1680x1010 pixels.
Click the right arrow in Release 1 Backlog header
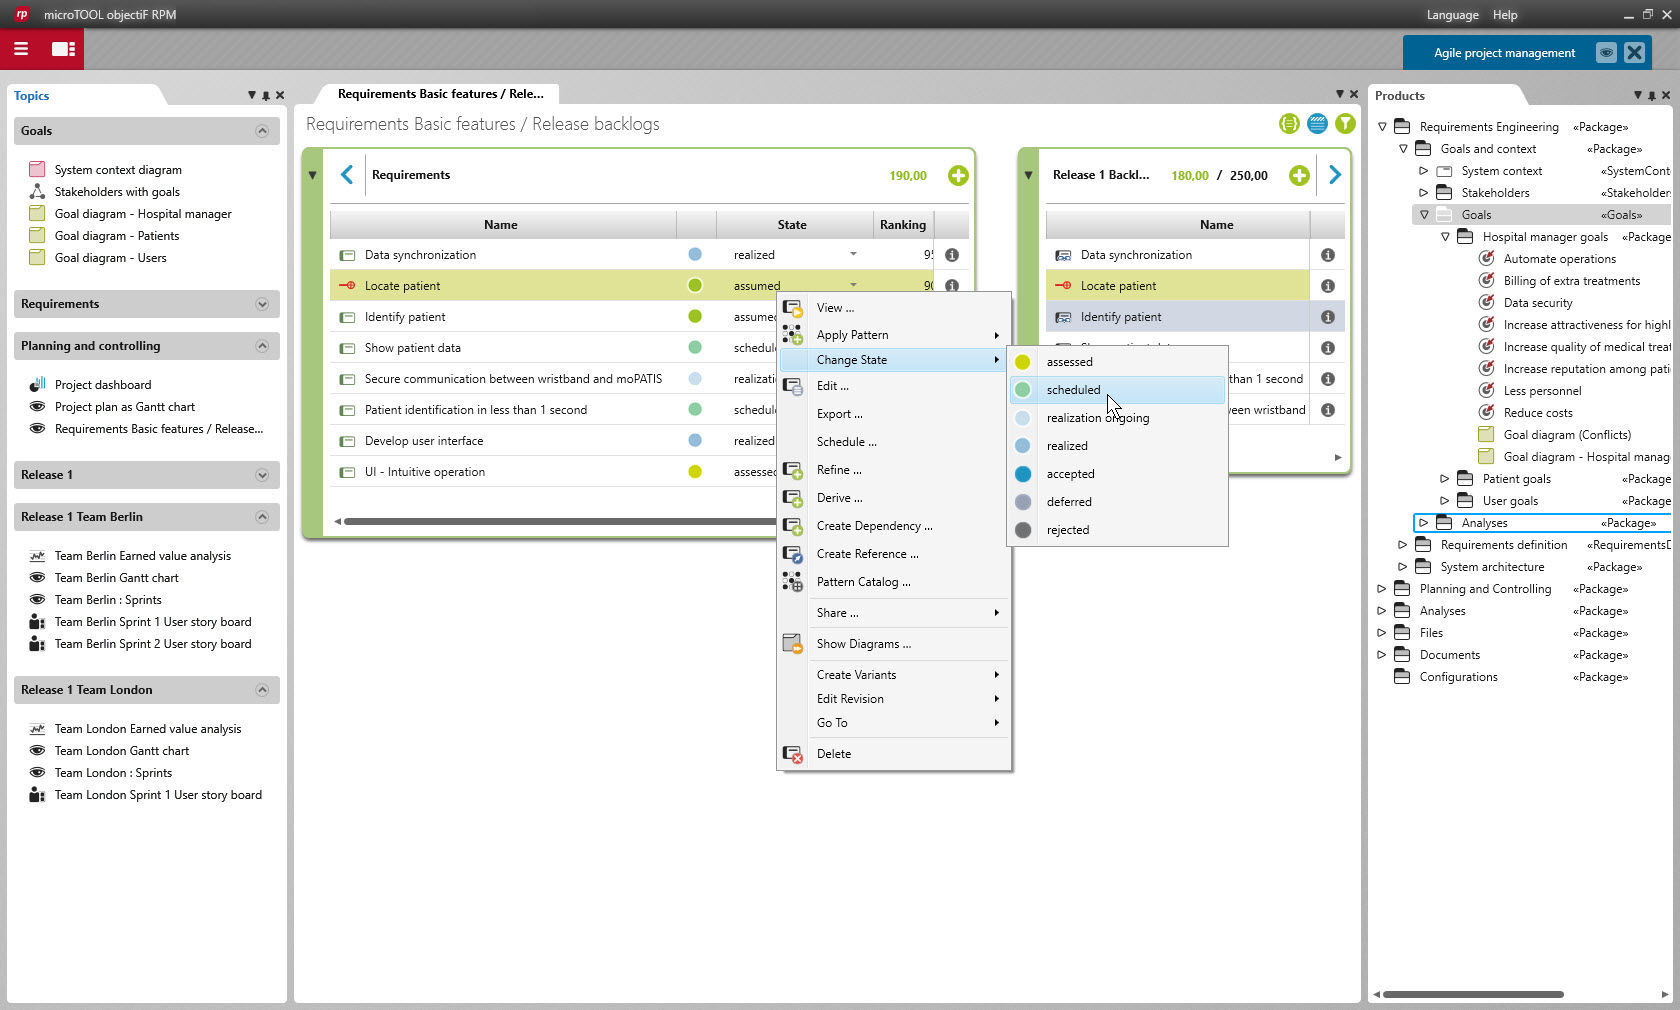coord(1334,175)
